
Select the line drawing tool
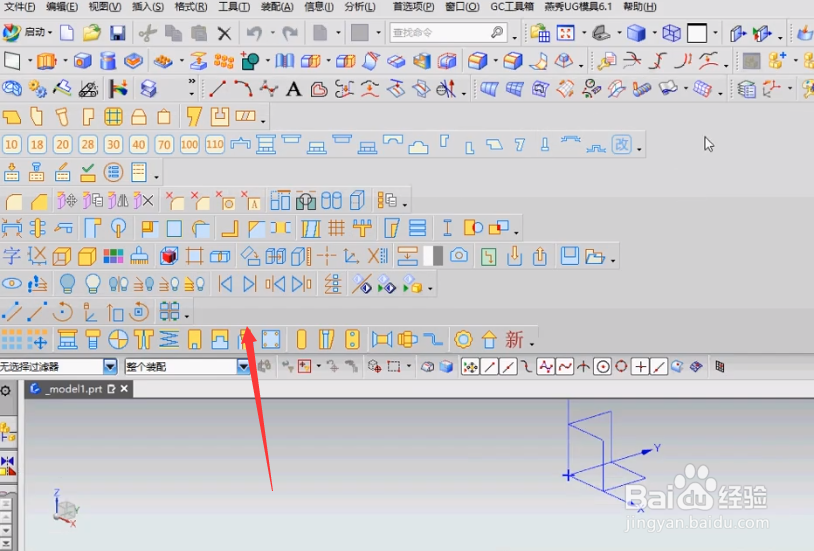coord(217,89)
